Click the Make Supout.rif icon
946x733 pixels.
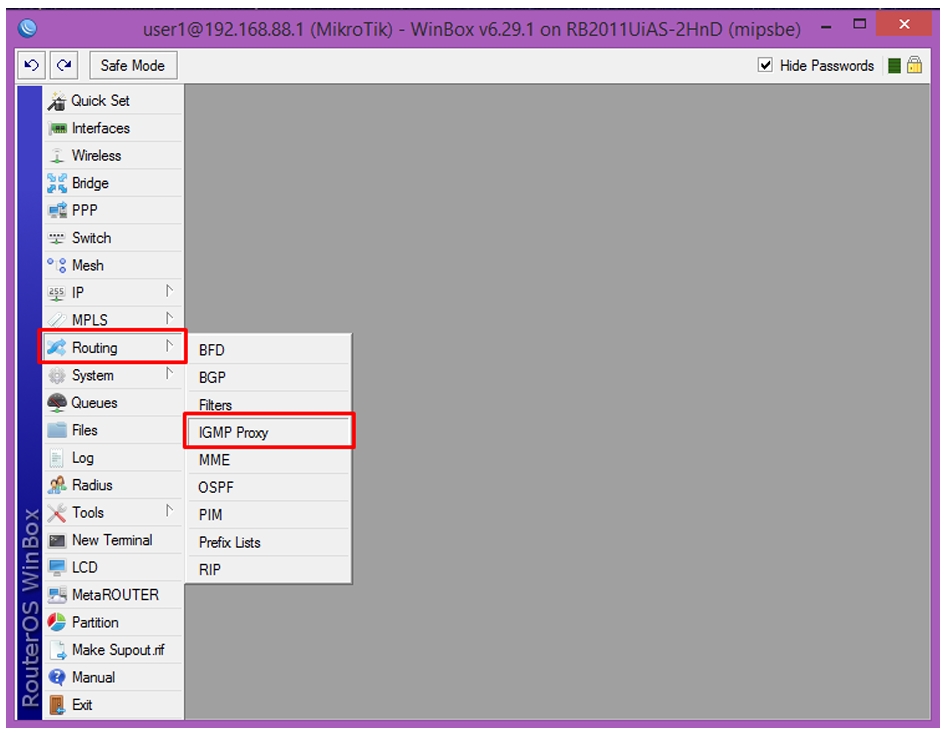pos(58,650)
